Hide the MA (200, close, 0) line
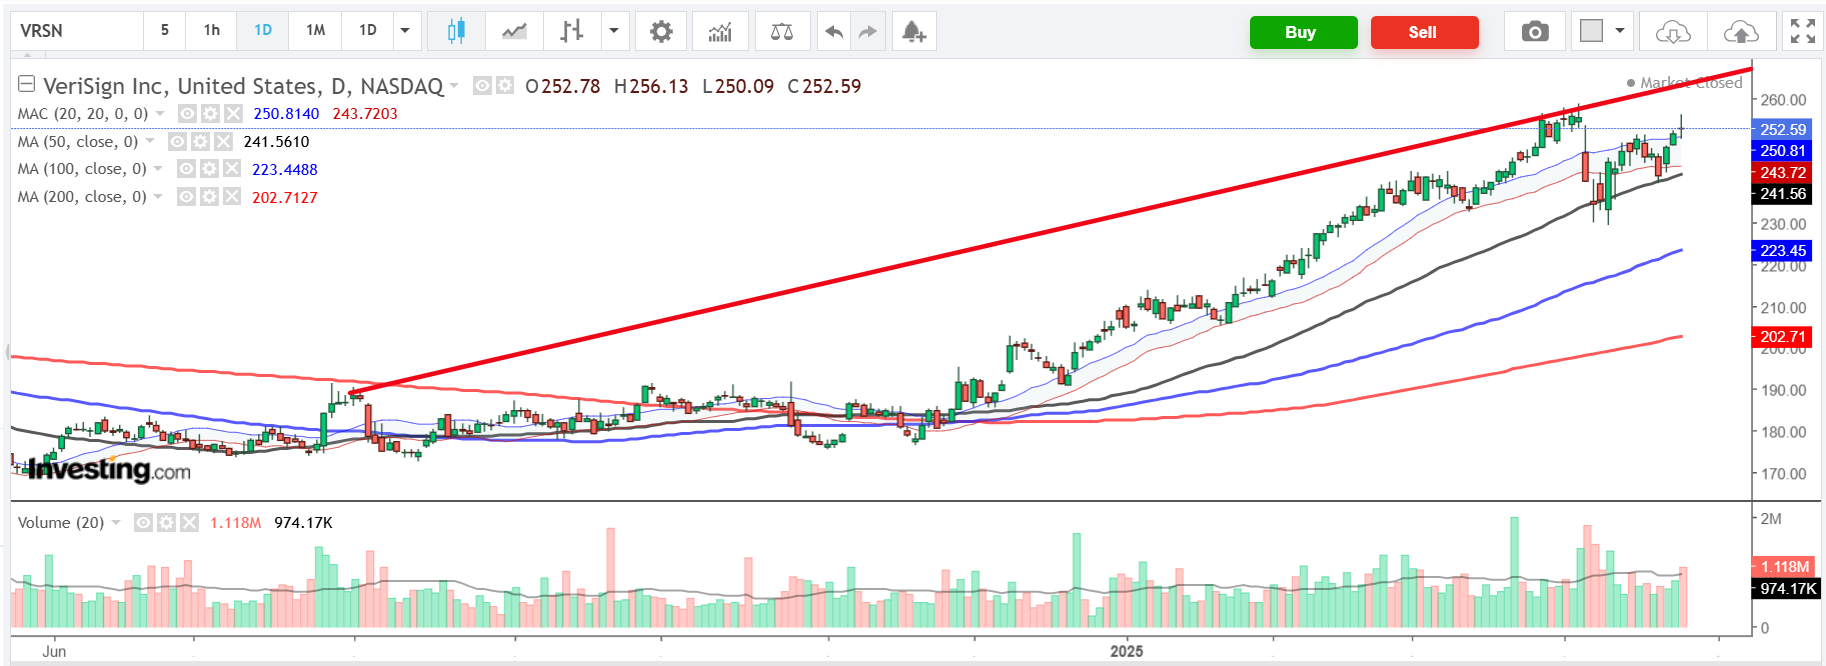Image resolution: width=1826 pixels, height=666 pixels. coord(186,197)
